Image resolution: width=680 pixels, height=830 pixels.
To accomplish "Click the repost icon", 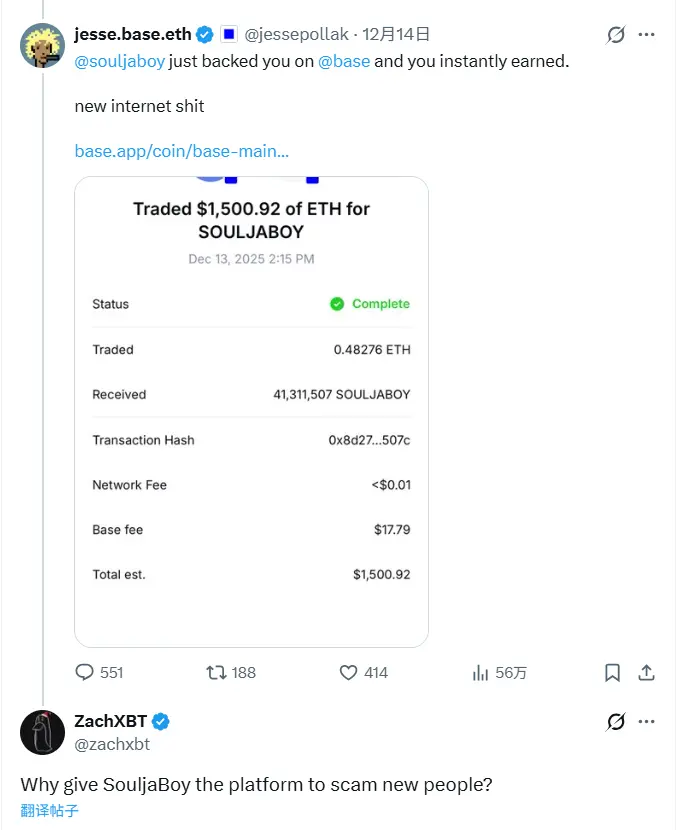I will point(215,673).
